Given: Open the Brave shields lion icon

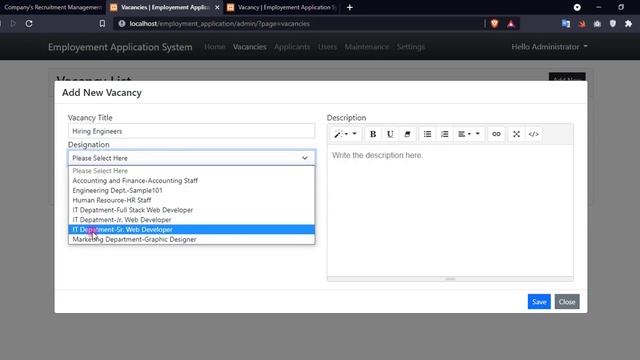Looking at the screenshot, I should [495, 24].
